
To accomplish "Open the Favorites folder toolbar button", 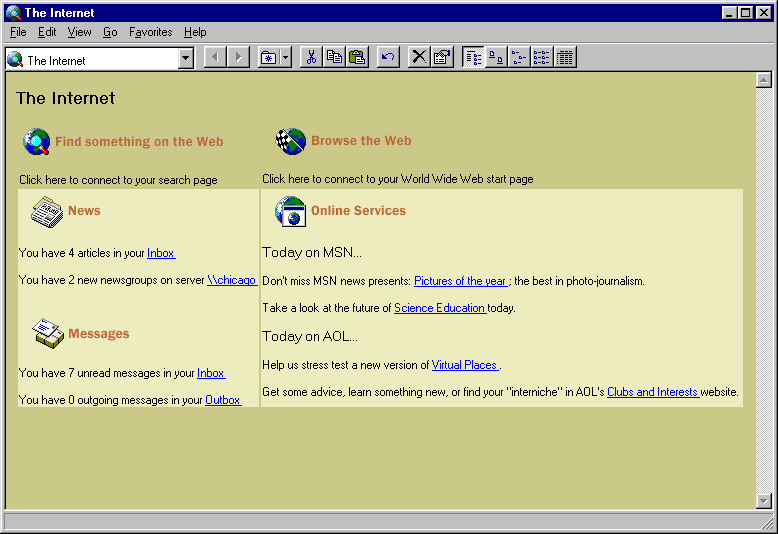I will pos(268,58).
